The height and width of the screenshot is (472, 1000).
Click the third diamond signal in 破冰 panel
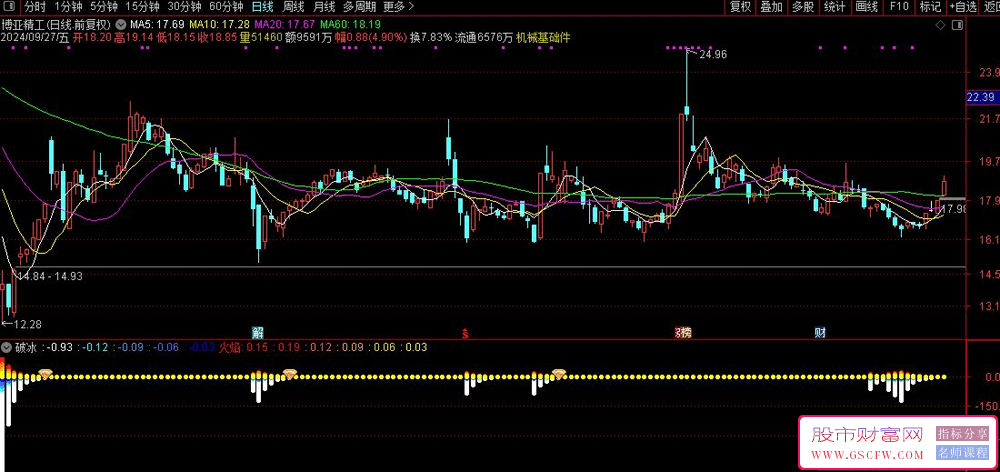tap(559, 373)
